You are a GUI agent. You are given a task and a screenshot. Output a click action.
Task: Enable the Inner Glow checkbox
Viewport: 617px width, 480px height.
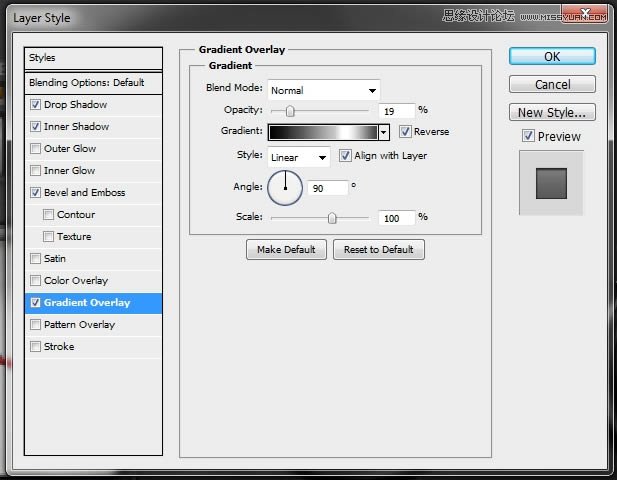pyautogui.click(x=35, y=171)
